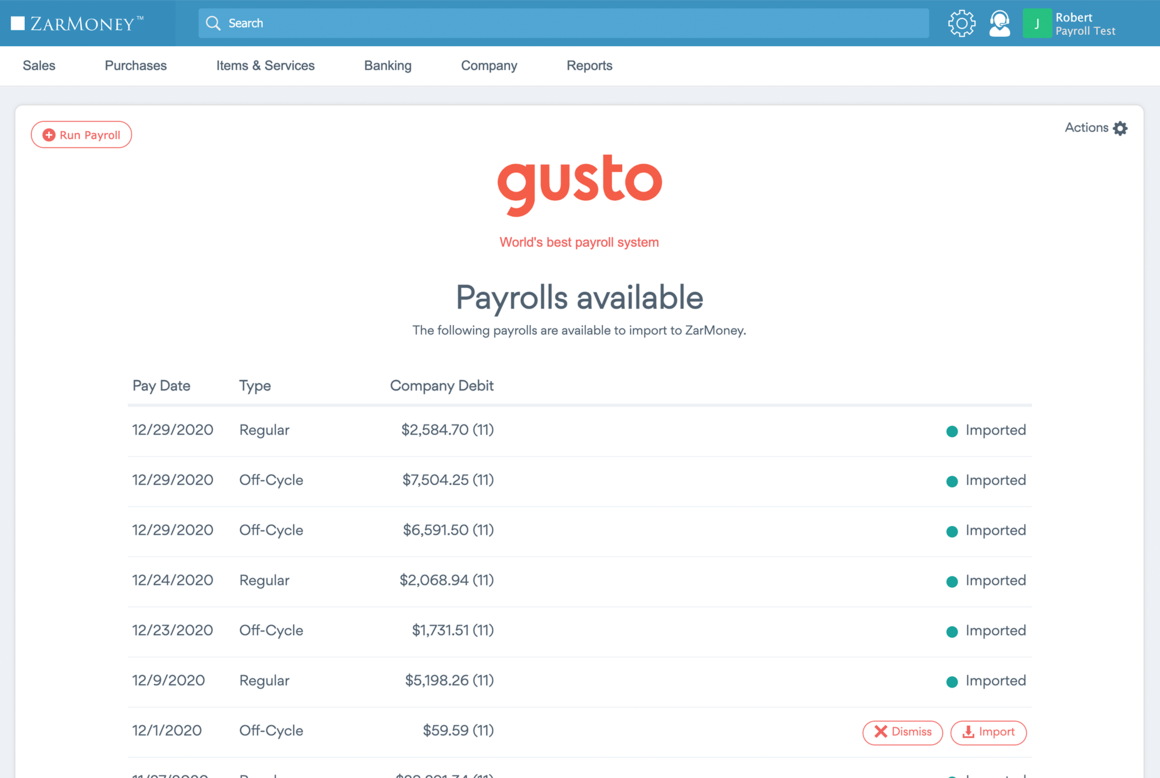Click the Type column header
The height and width of the screenshot is (778, 1160).
[x=254, y=386]
